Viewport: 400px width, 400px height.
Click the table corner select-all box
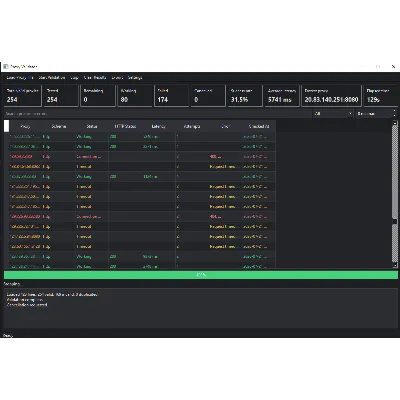point(7,126)
